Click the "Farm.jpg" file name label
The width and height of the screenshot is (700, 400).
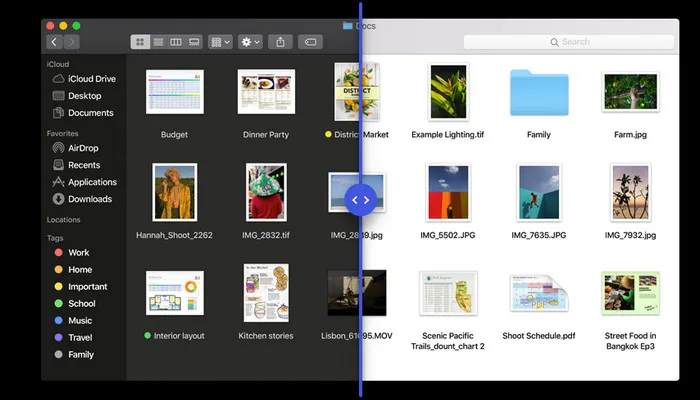tap(630, 134)
